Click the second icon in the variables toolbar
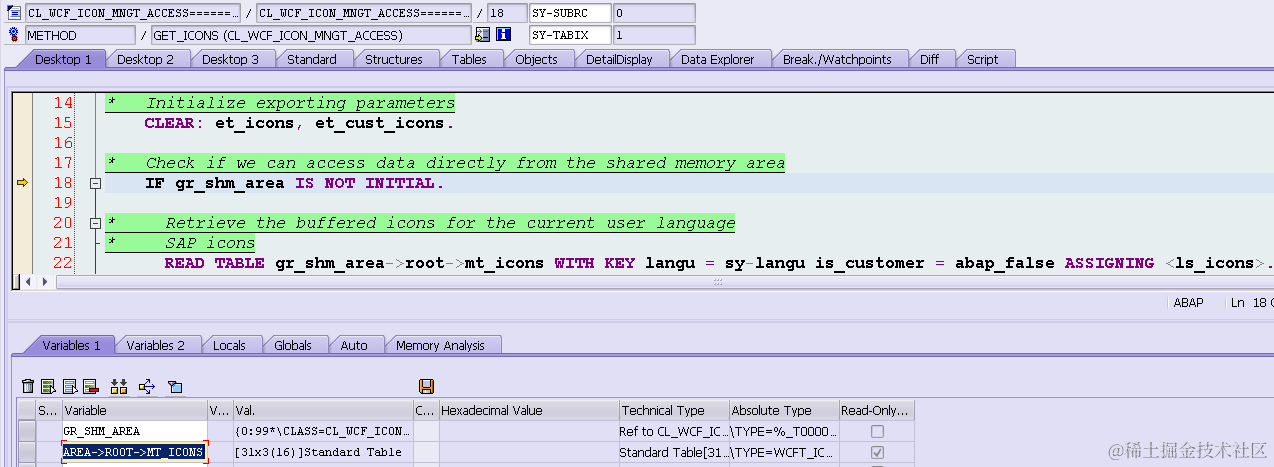Screen dimensions: 1274x467 click(49, 386)
